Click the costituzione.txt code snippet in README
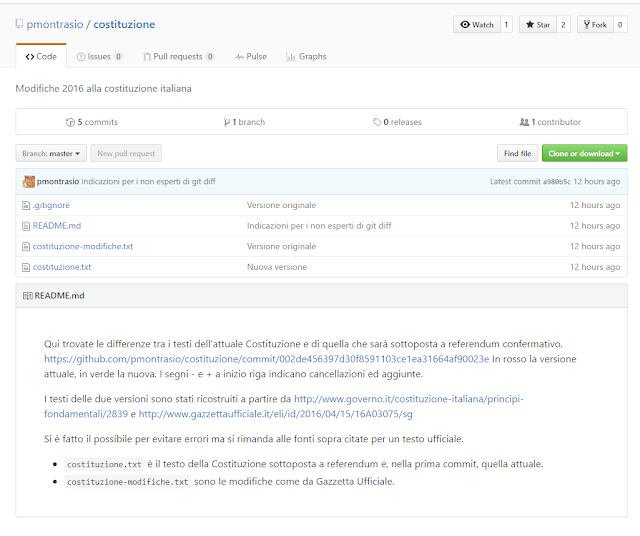Screen dimensions: 640x536 pyautogui.click(x=104, y=465)
